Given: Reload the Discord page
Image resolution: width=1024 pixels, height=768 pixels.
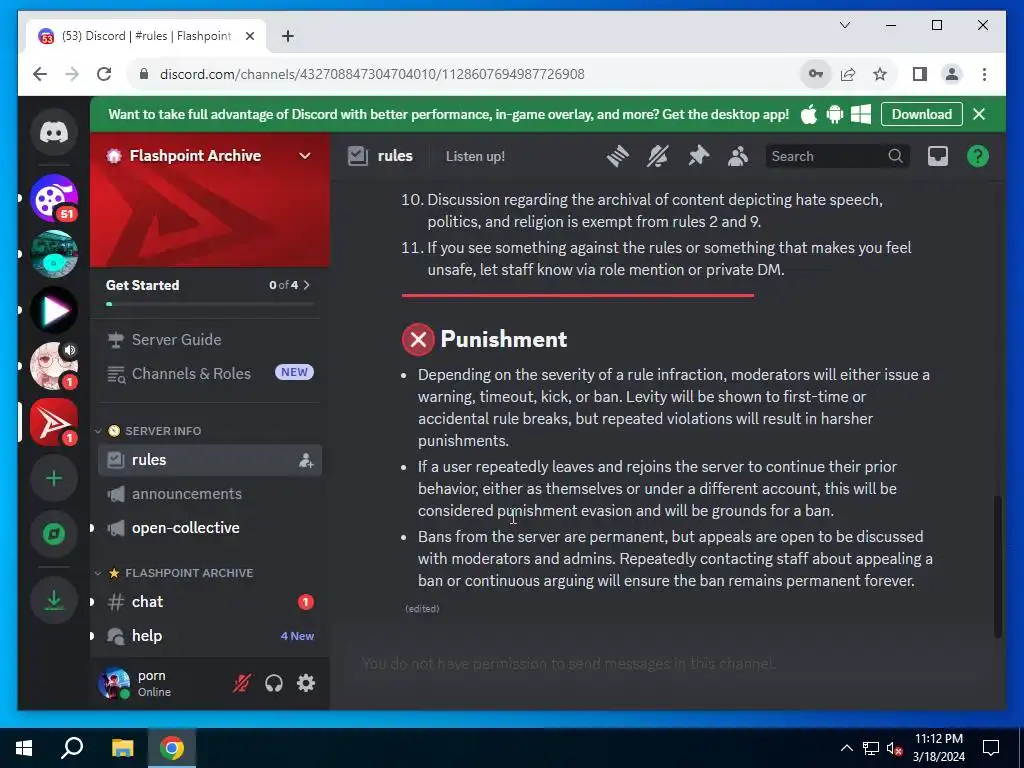Looking at the screenshot, I should [104, 74].
